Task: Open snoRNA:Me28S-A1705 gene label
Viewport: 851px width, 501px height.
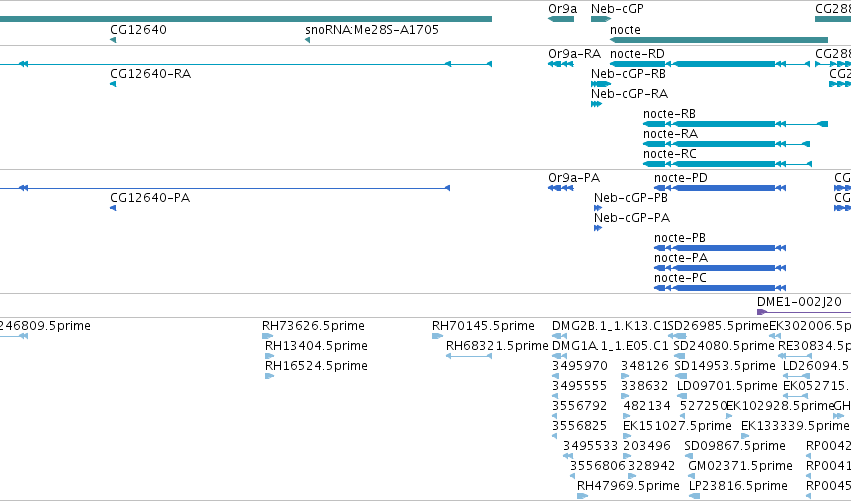Action: 372,30
